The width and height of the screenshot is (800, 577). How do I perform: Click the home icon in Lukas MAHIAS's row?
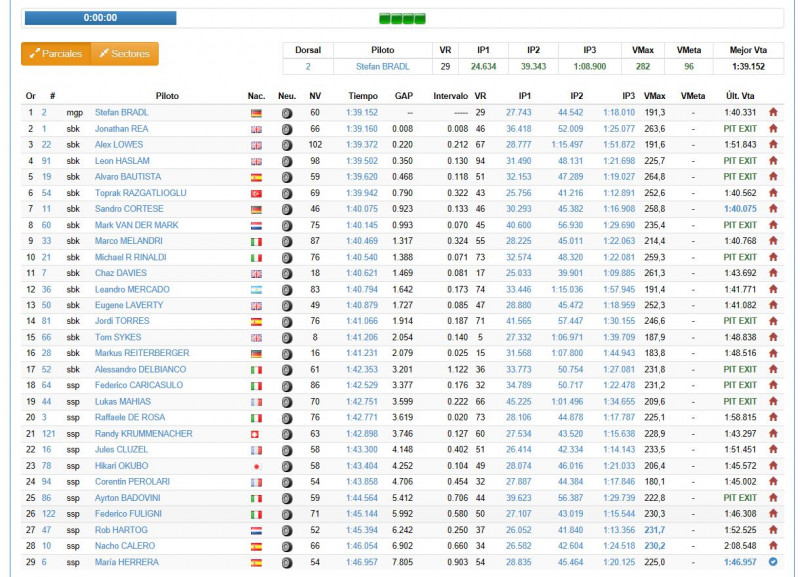pos(773,402)
